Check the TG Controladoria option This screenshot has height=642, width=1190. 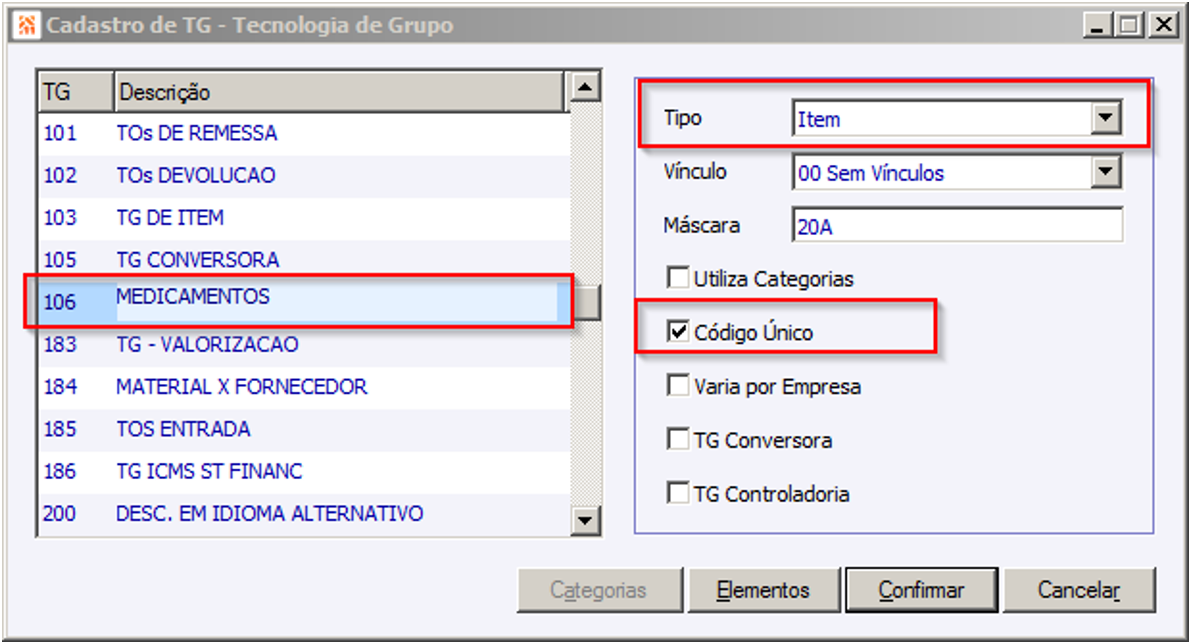[x=679, y=493]
